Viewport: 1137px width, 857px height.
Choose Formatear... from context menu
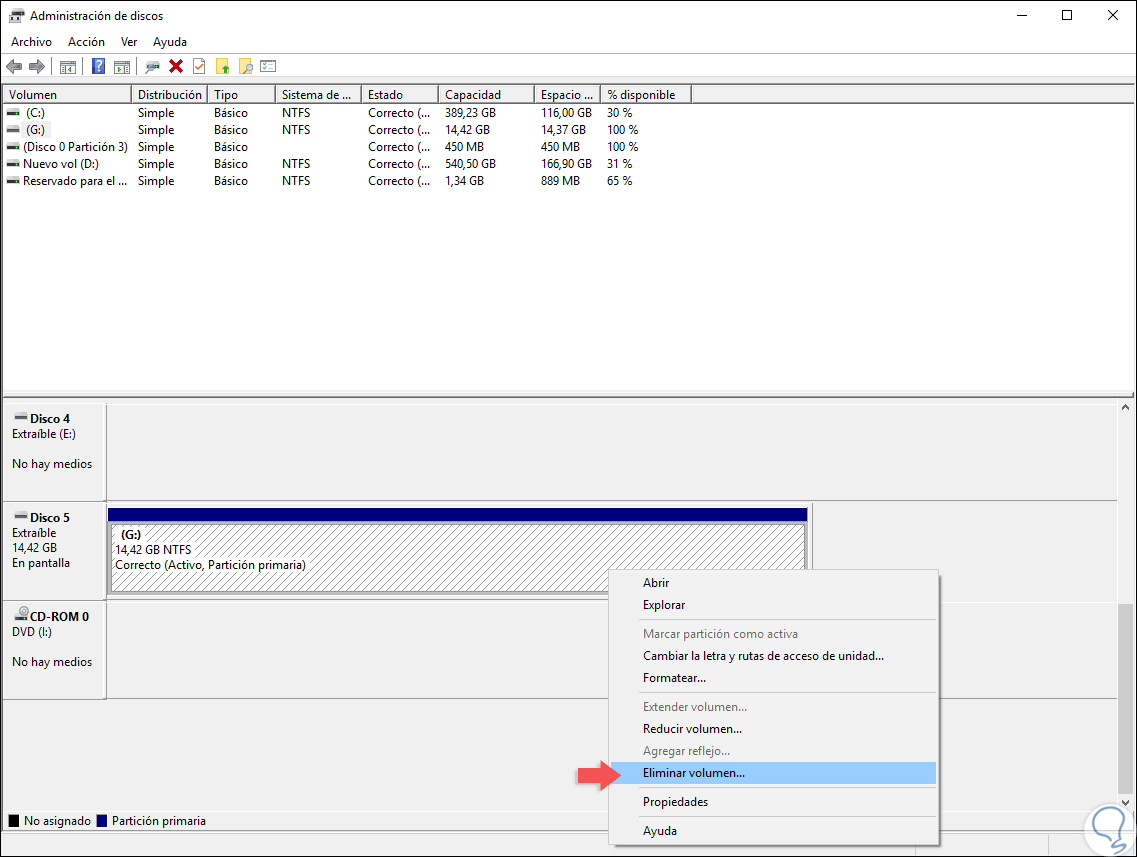(x=773, y=678)
